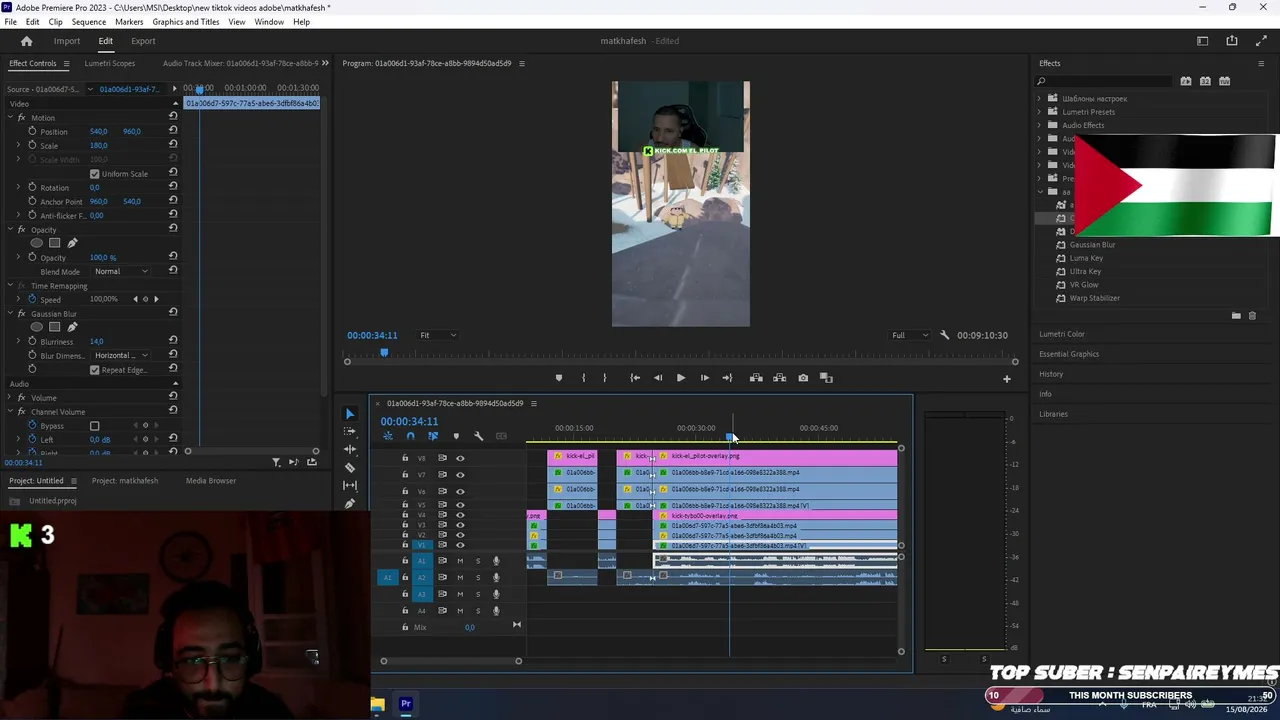1280x720 pixels.
Task: Click the Home icon in the header
Action: coord(27,41)
